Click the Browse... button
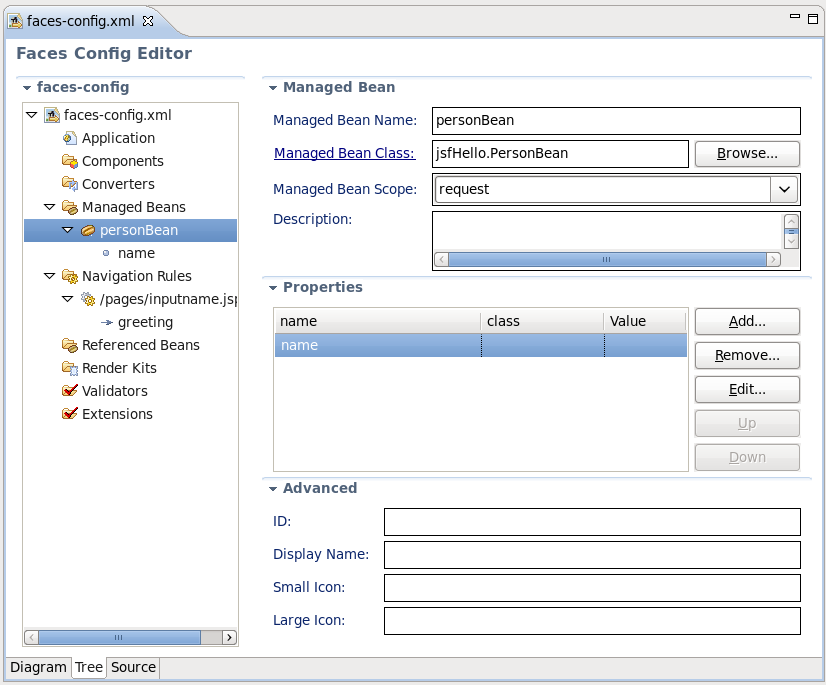 pyautogui.click(x=747, y=154)
